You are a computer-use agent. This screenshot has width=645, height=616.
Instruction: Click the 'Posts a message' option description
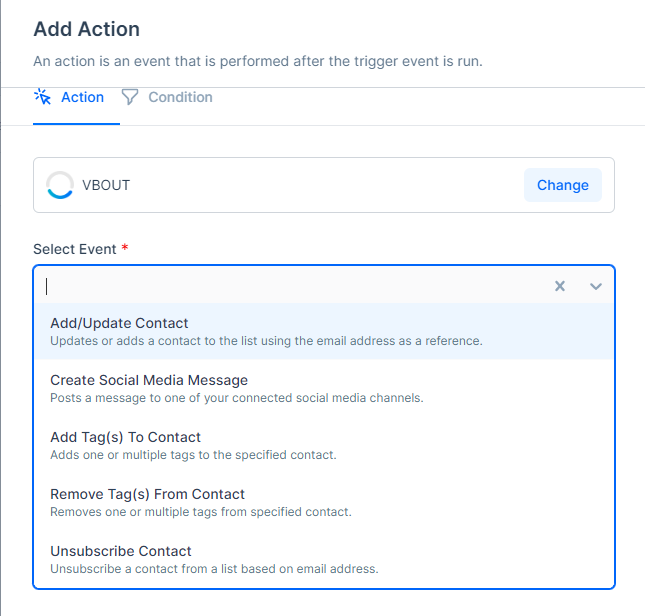coord(237,398)
